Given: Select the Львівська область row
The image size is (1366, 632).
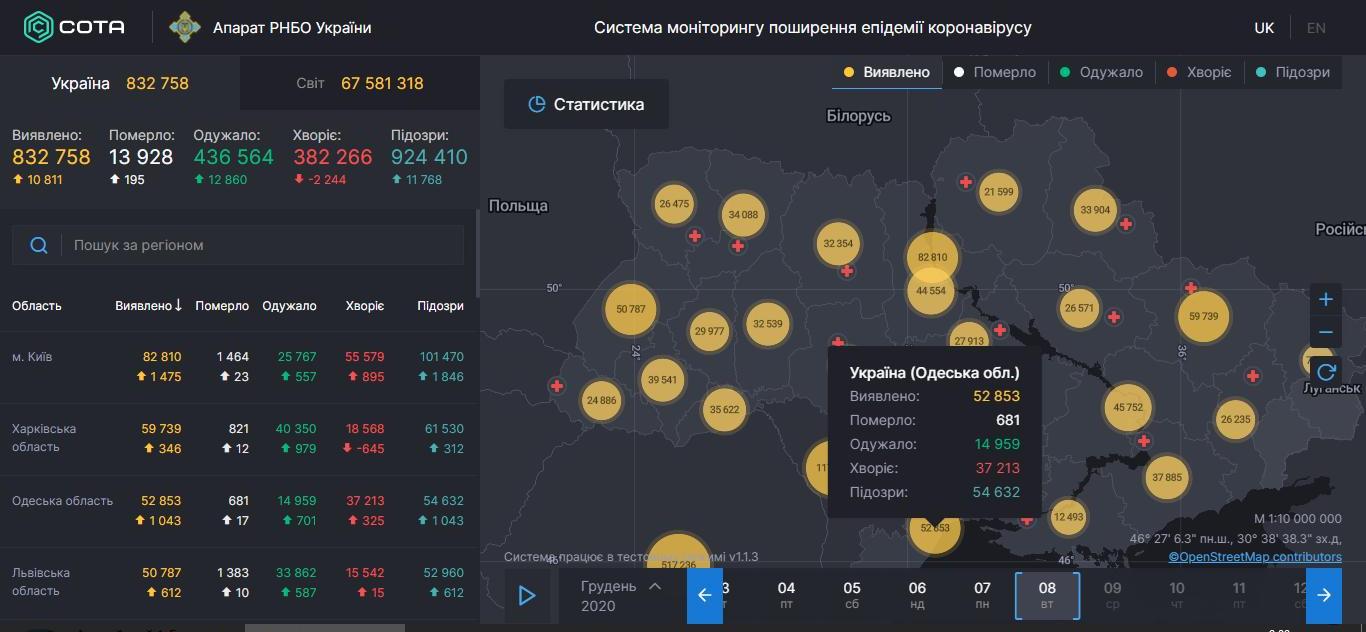Looking at the screenshot, I should pos(238,583).
